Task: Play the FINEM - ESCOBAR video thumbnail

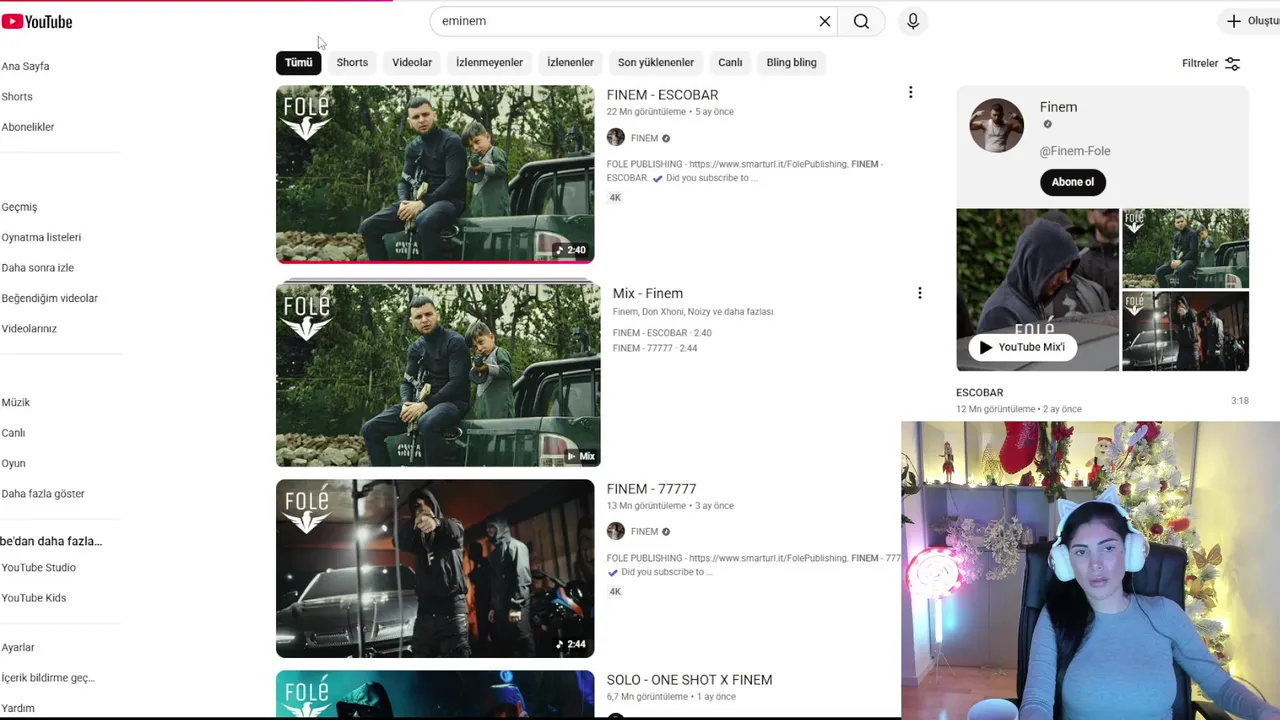Action: coord(435,174)
